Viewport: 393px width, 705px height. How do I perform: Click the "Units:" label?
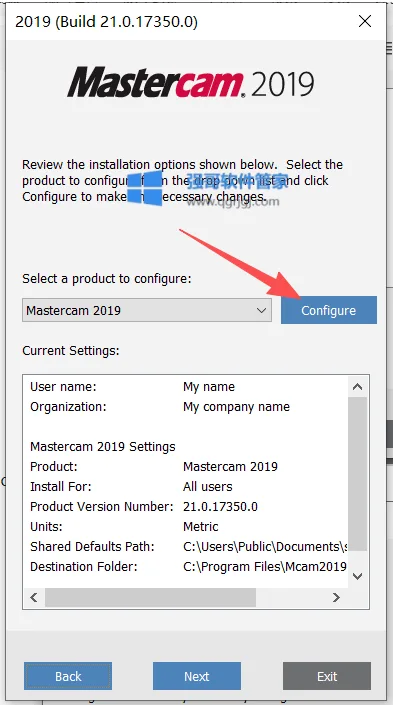pos(46,527)
